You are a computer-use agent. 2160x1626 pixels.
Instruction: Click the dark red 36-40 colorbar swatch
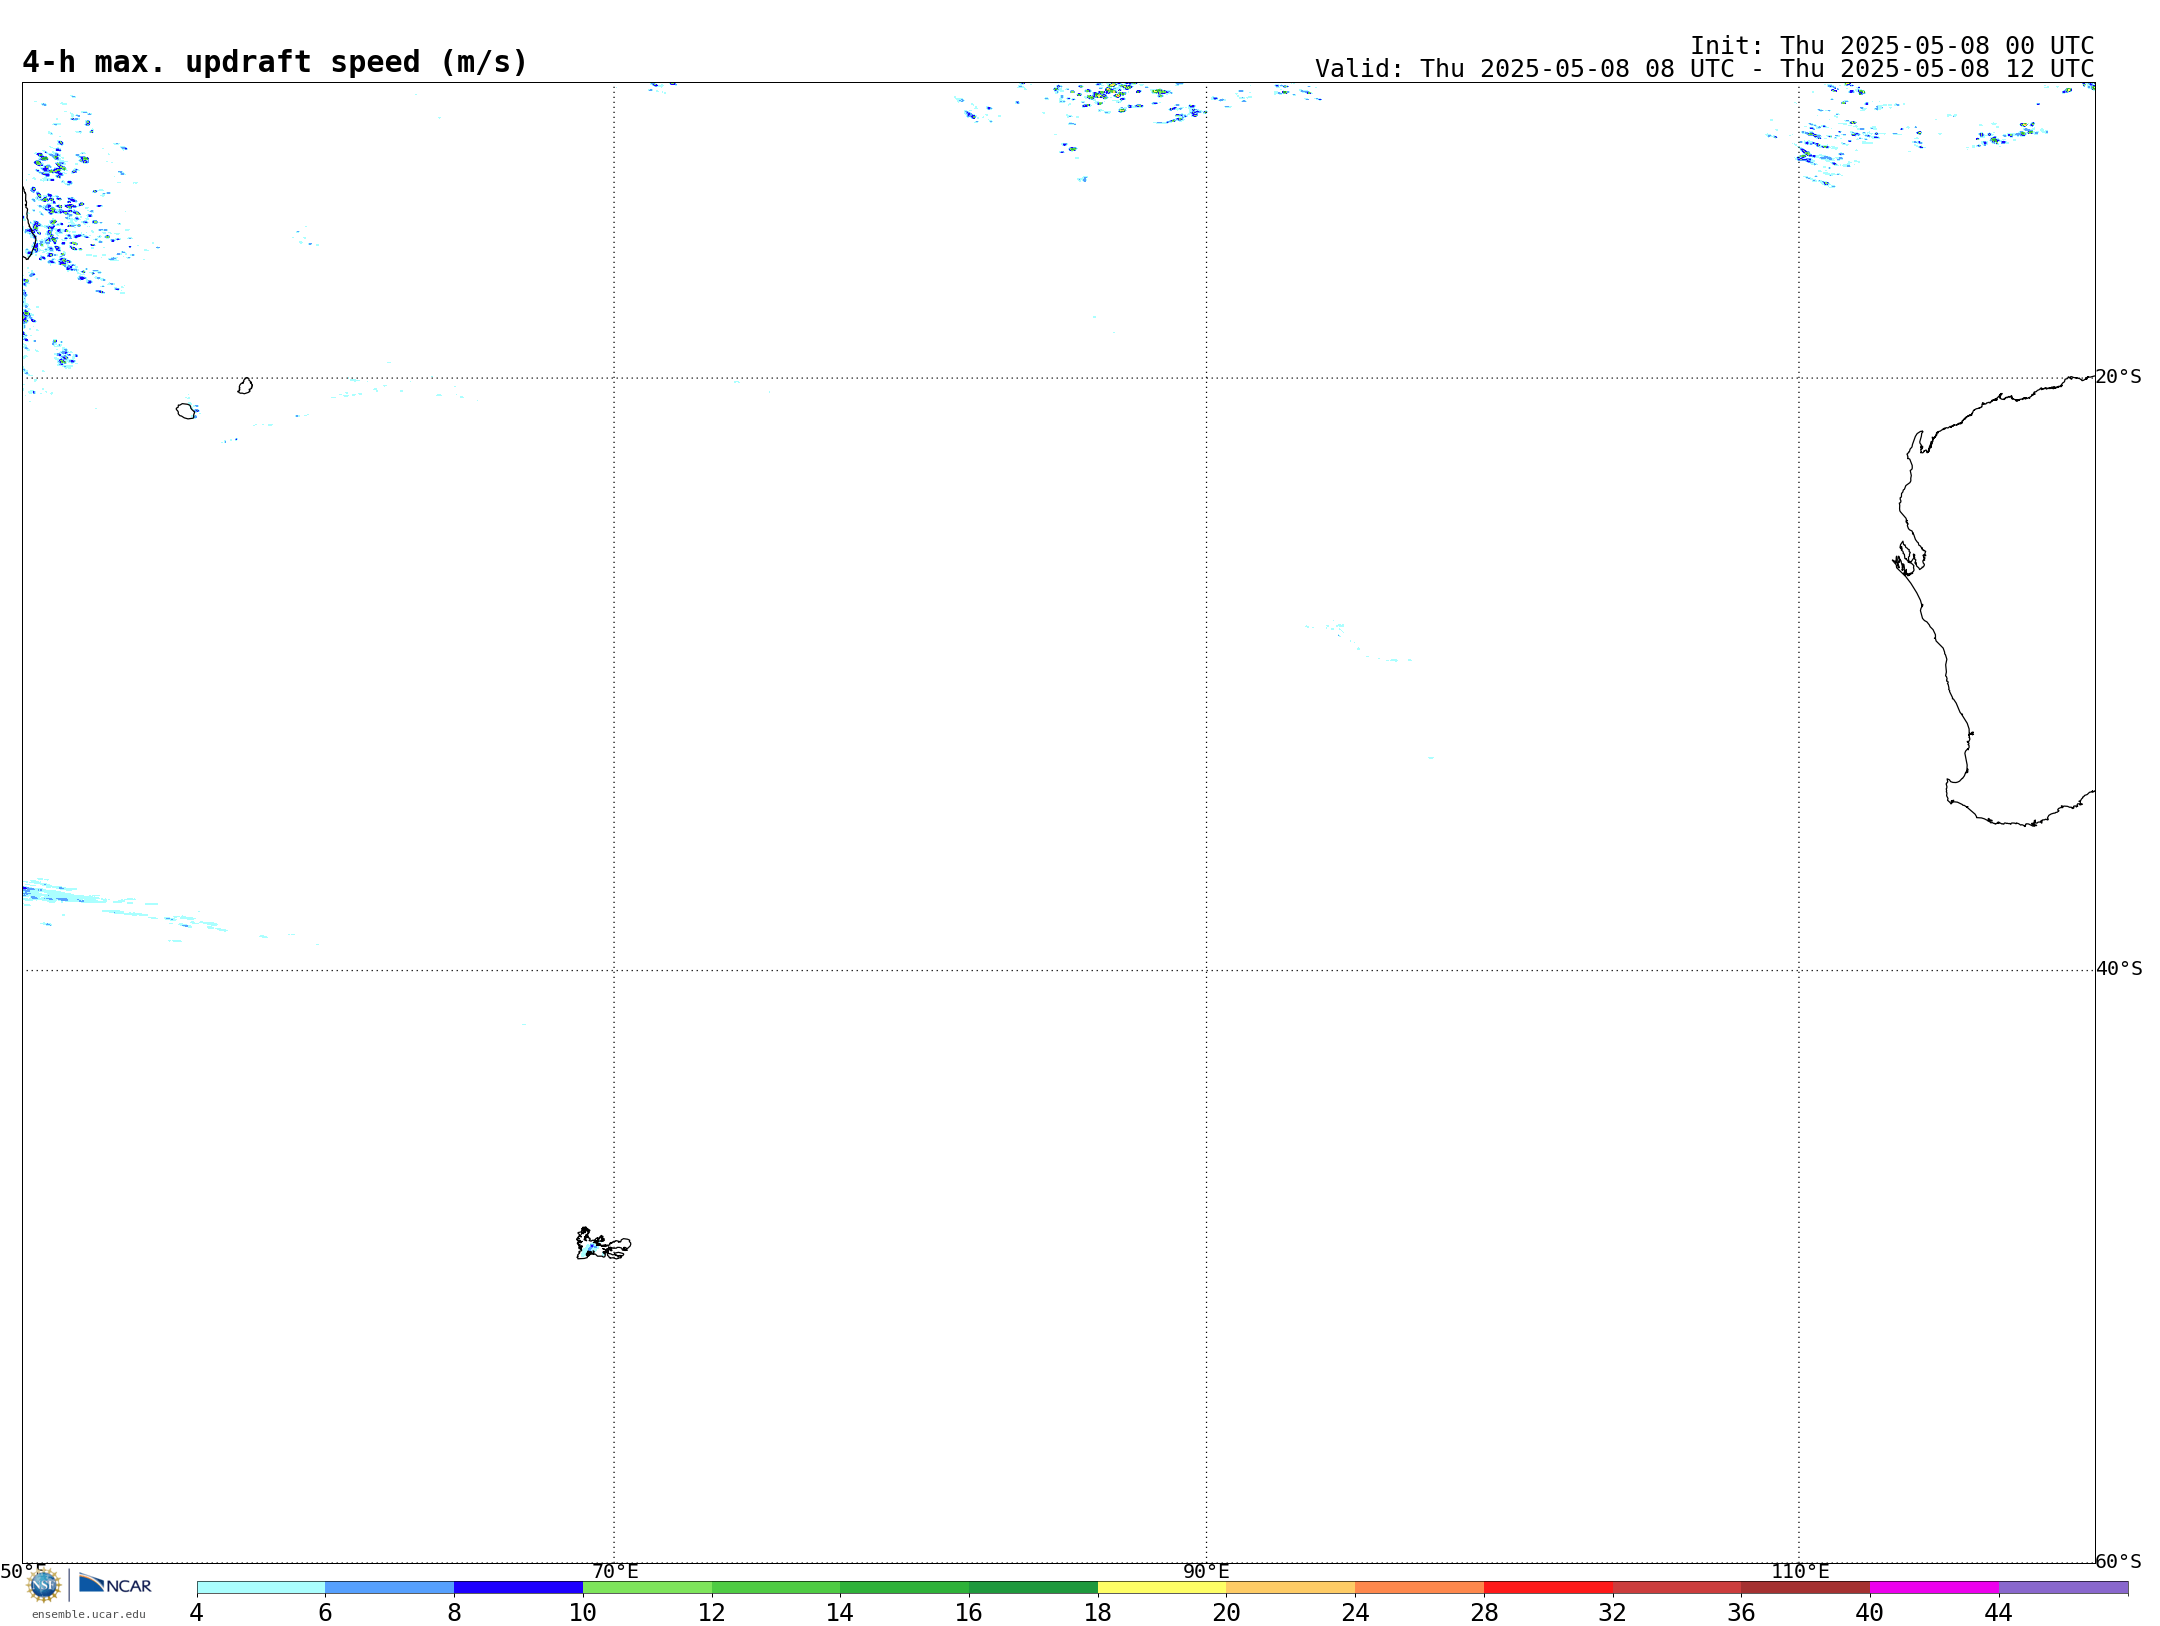[x=1805, y=1587]
